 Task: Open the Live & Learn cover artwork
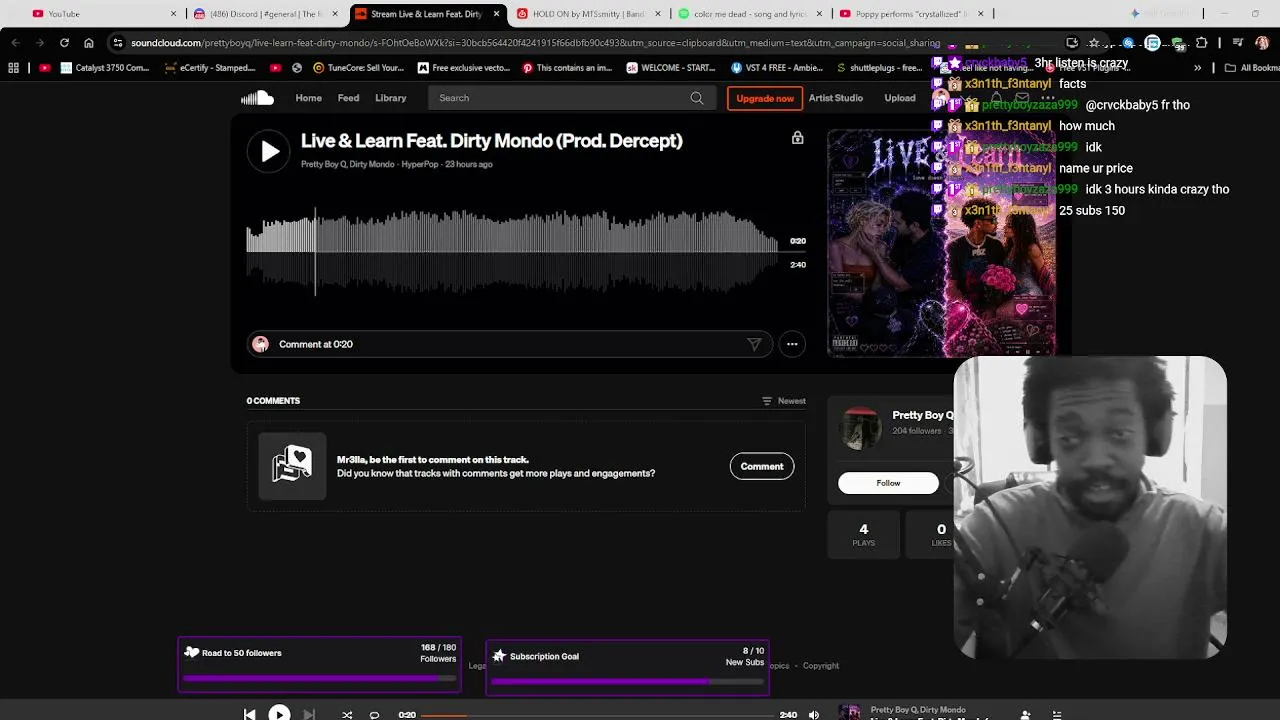pos(941,243)
